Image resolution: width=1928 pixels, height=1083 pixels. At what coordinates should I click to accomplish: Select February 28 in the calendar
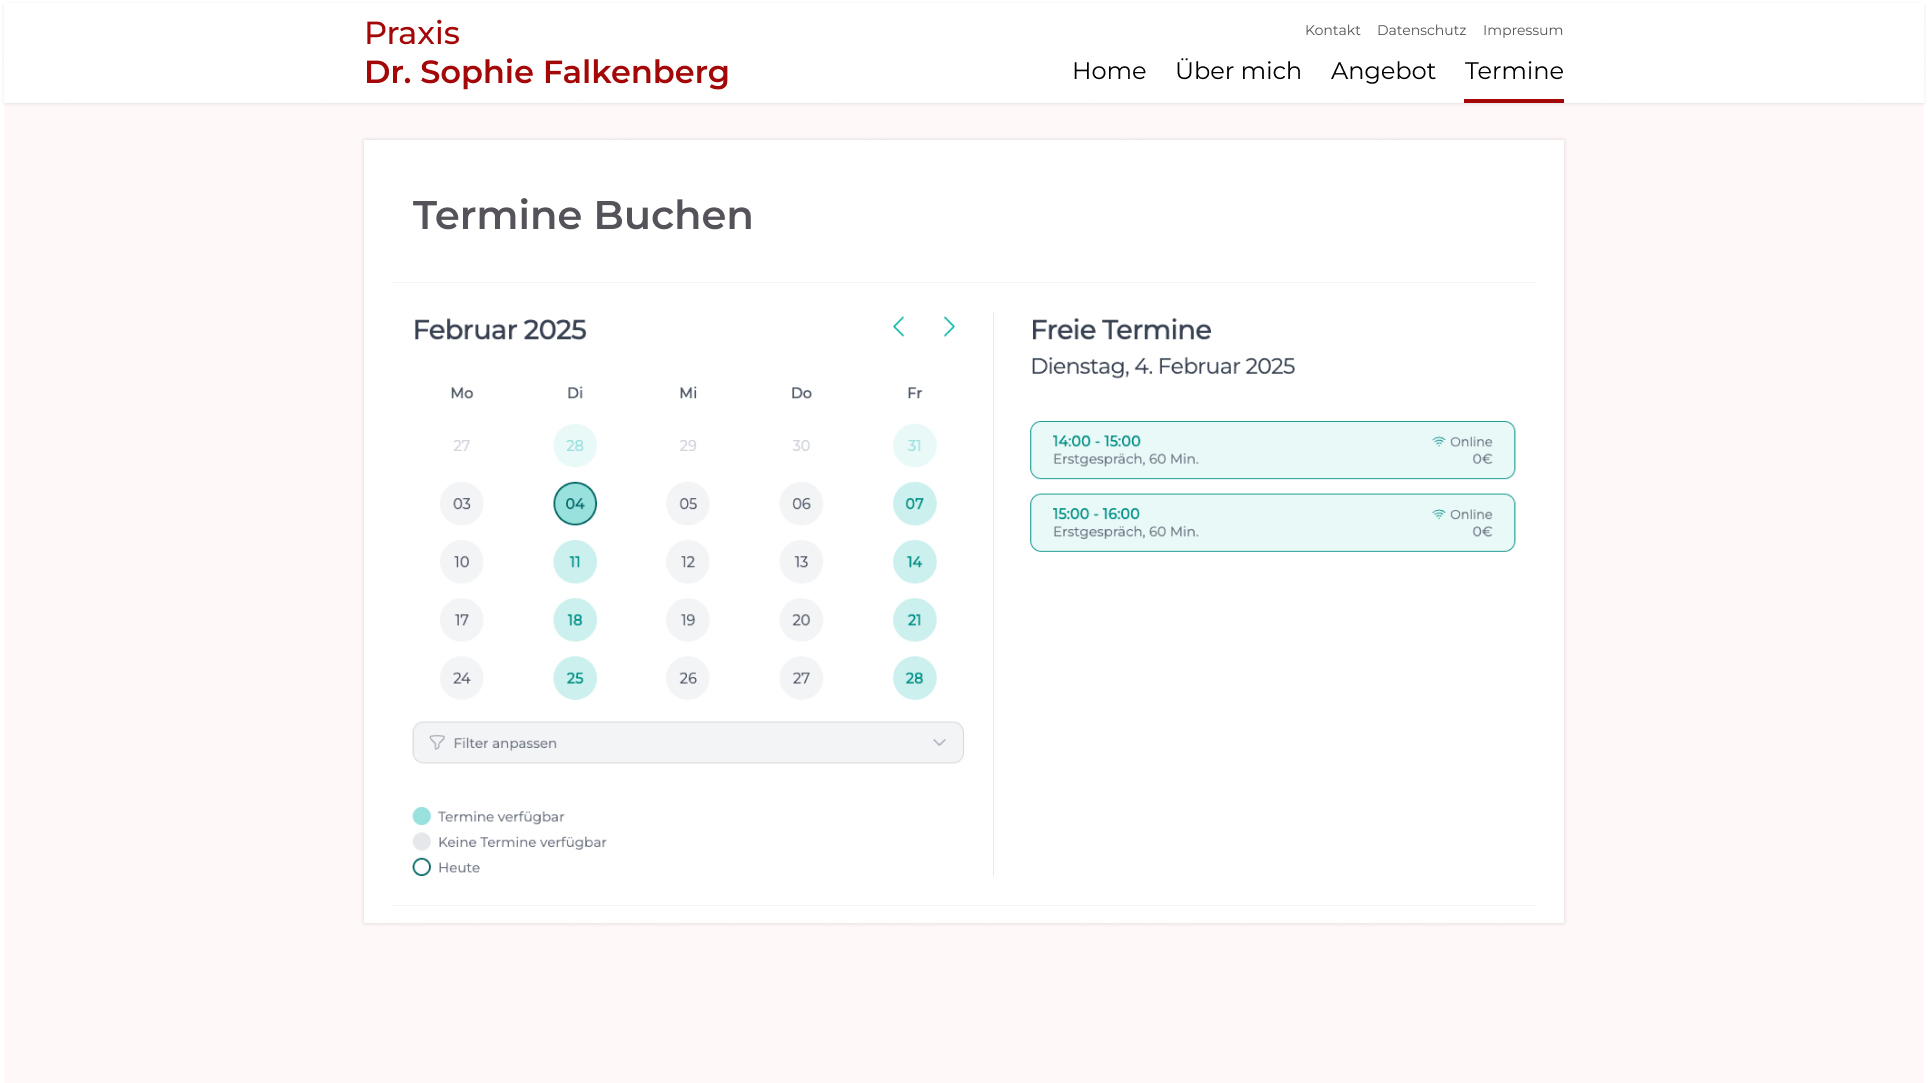pyautogui.click(x=914, y=677)
